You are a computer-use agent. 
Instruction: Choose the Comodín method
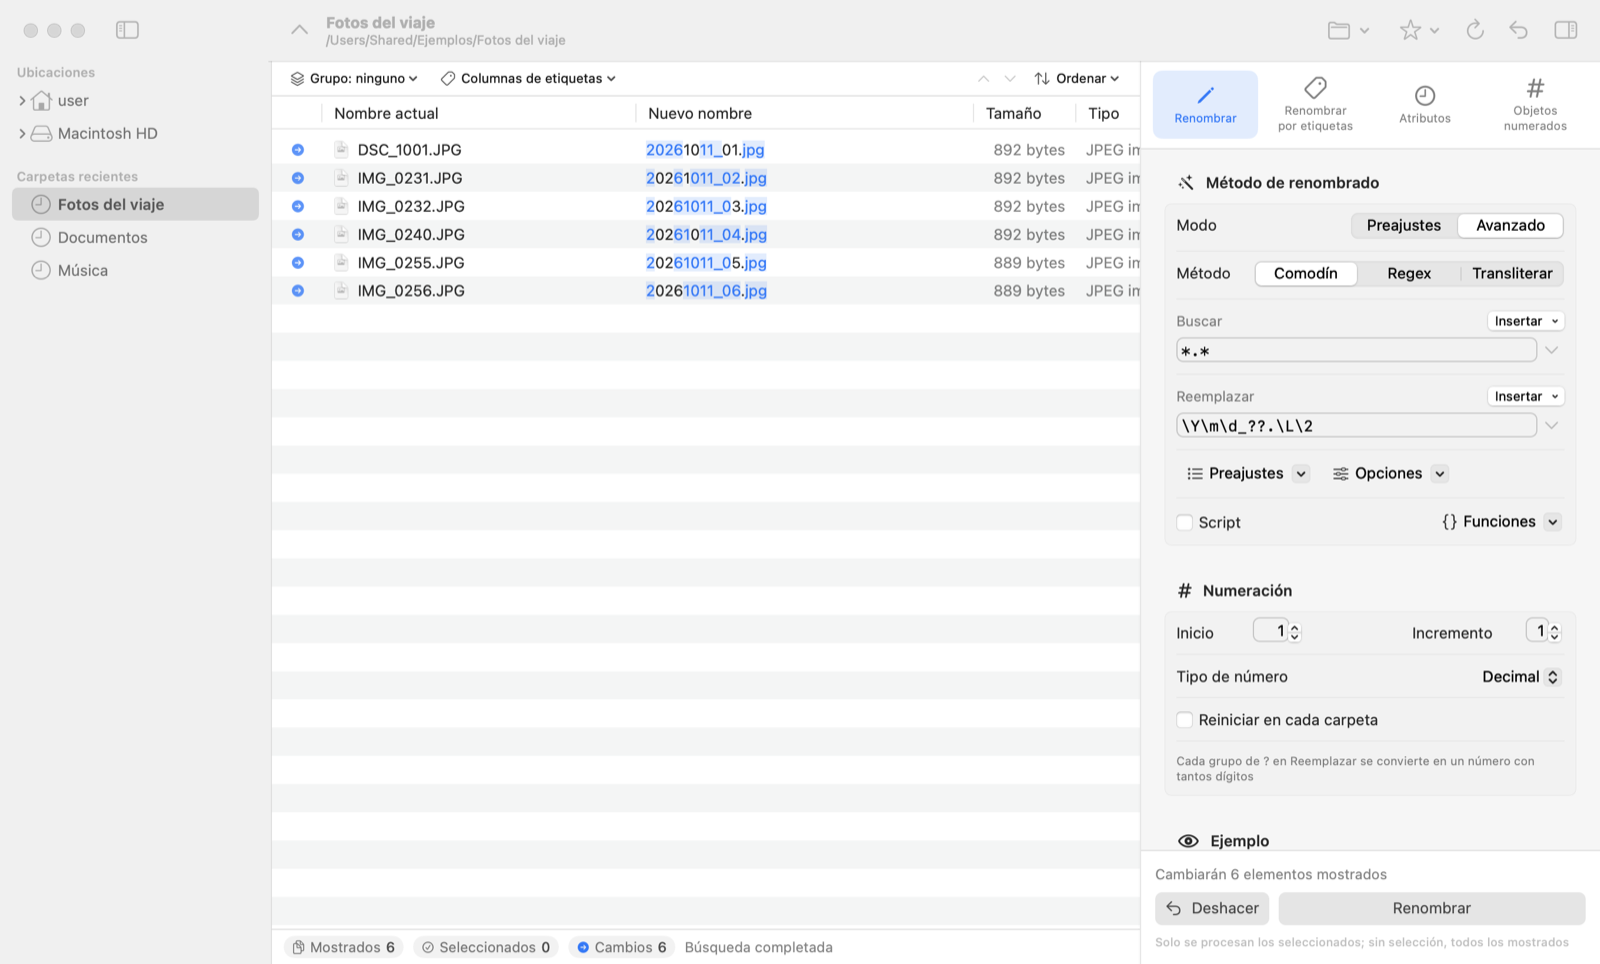point(1306,273)
